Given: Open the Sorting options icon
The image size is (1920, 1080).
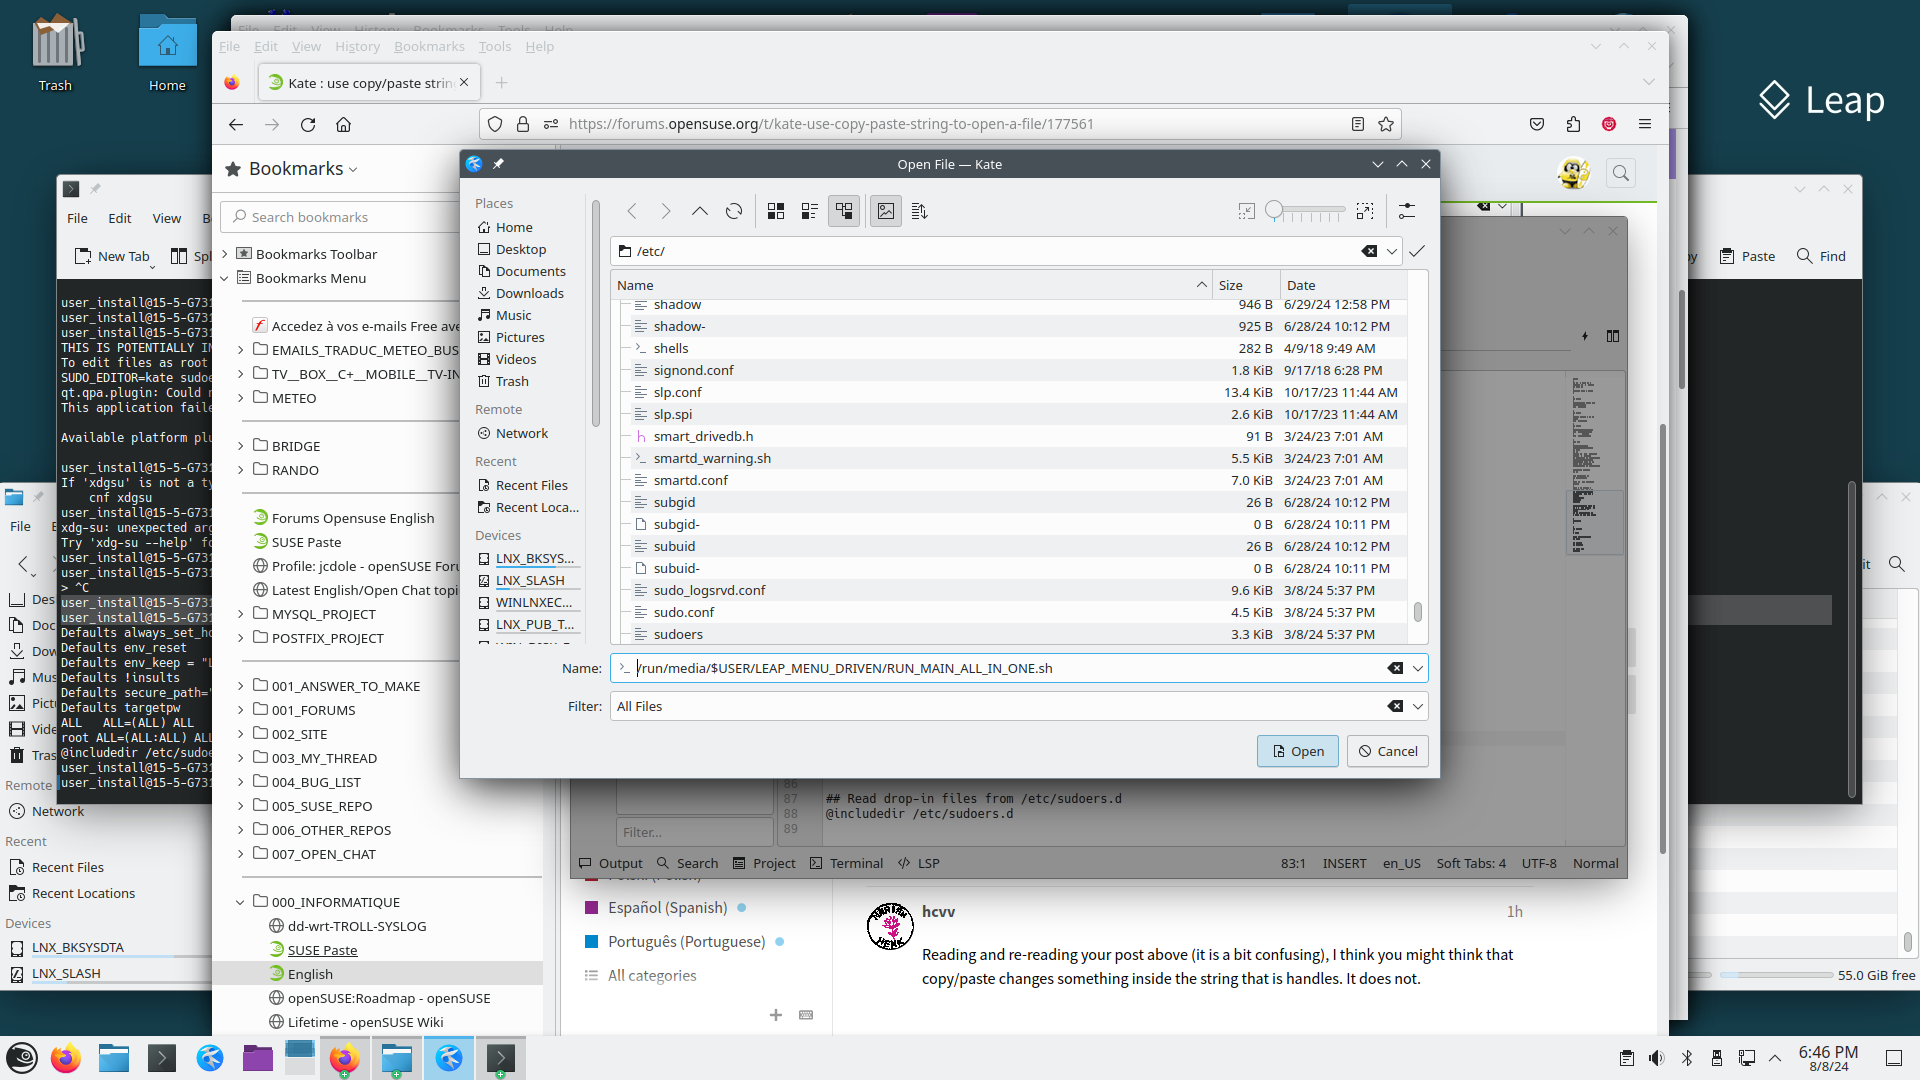Looking at the screenshot, I should click(920, 211).
